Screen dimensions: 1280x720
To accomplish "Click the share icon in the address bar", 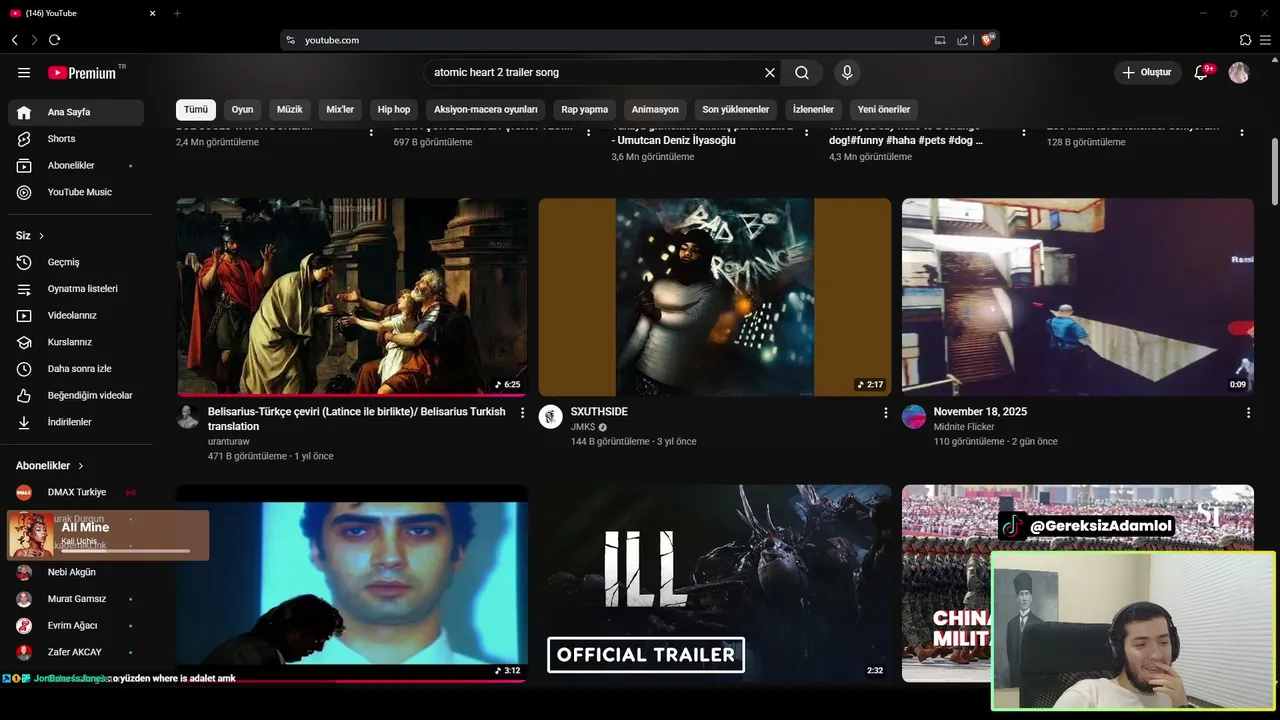I will [962, 40].
